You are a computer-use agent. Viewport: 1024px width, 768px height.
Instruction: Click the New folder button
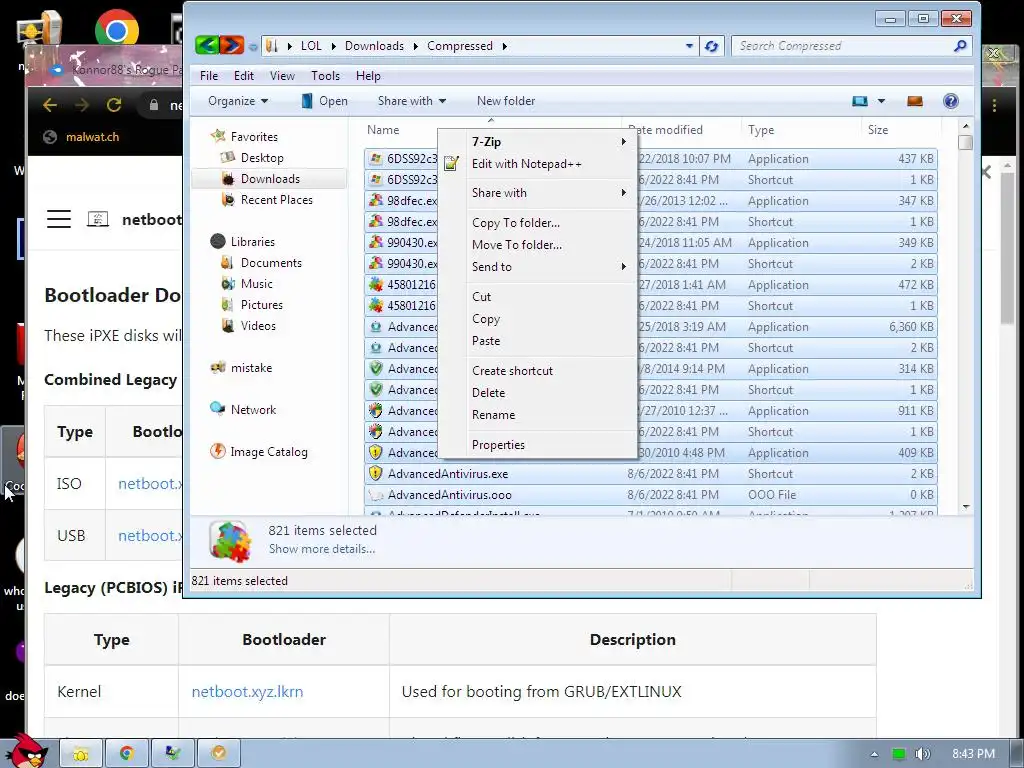point(506,101)
